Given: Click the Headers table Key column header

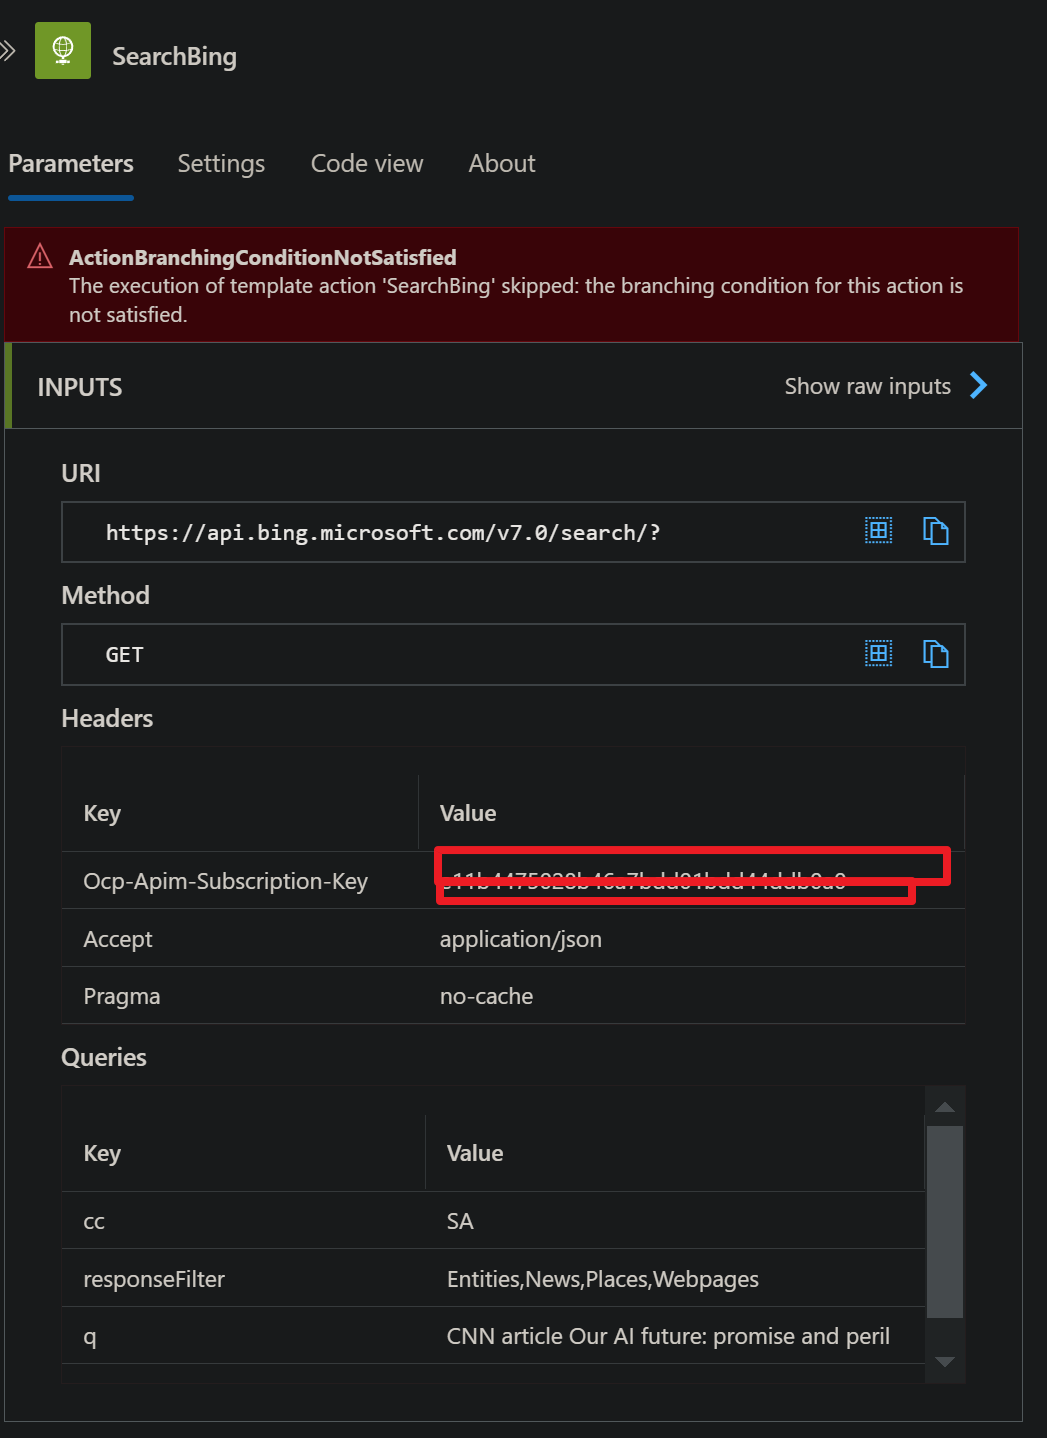Looking at the screenshot, I should 102,813.
